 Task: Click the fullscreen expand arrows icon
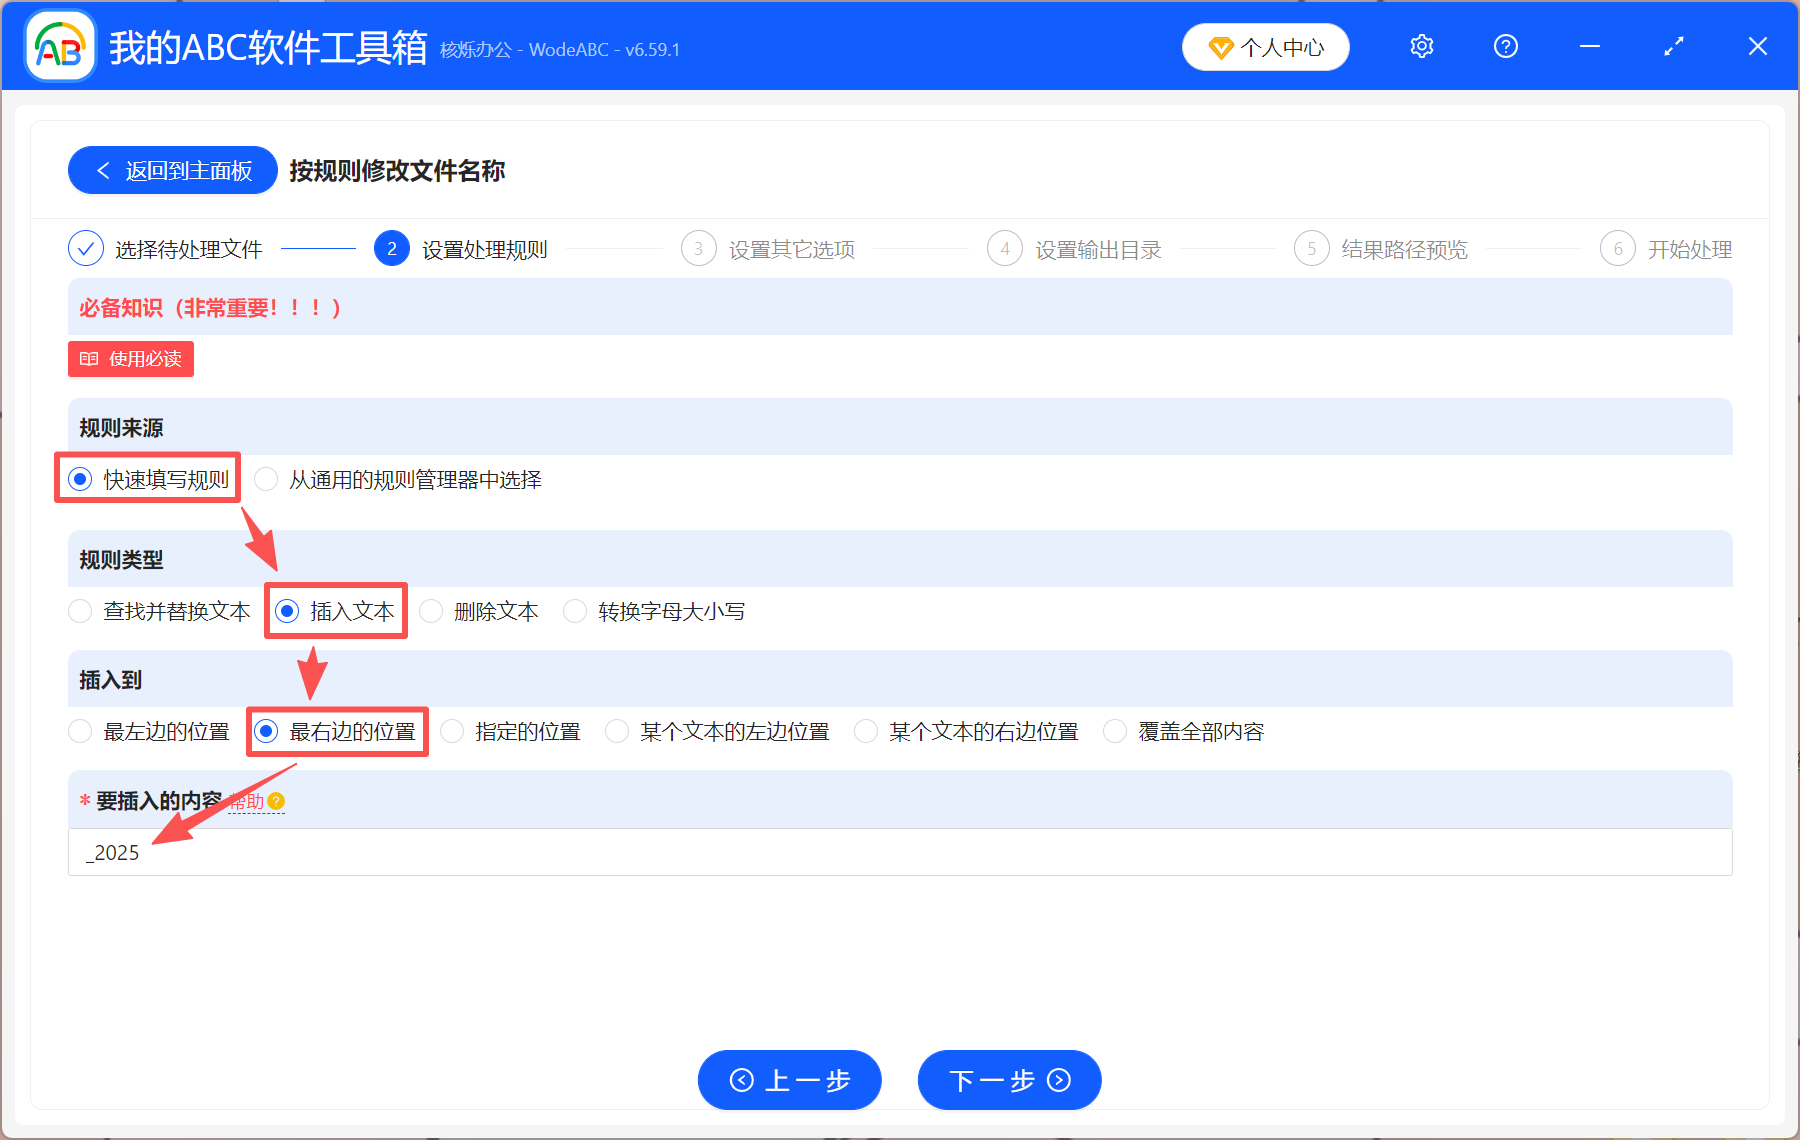click(1673, 46)
